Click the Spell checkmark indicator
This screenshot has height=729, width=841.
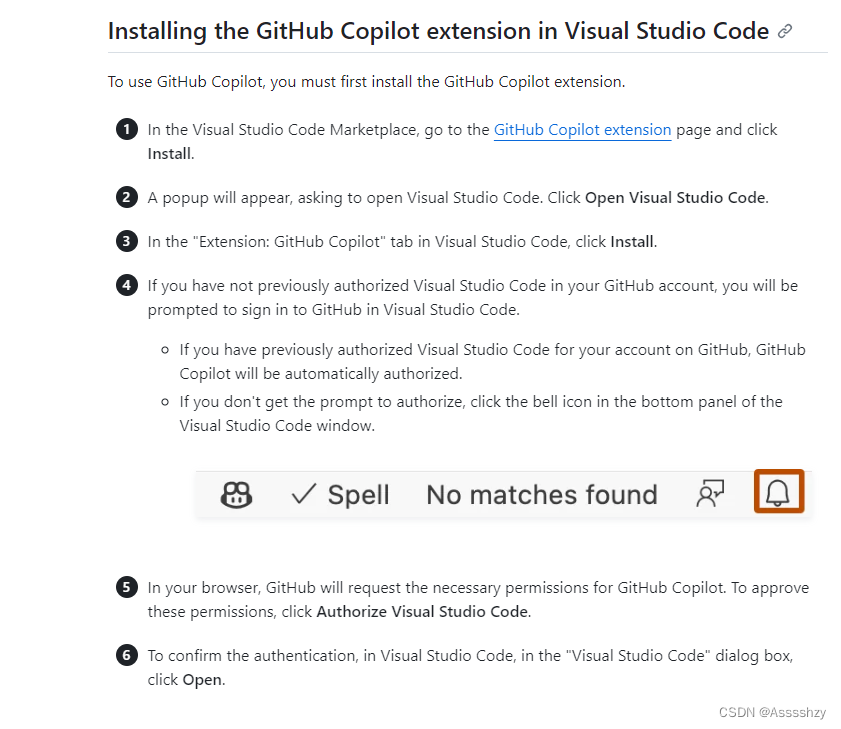pyautogui.click(x=301, y=493)
